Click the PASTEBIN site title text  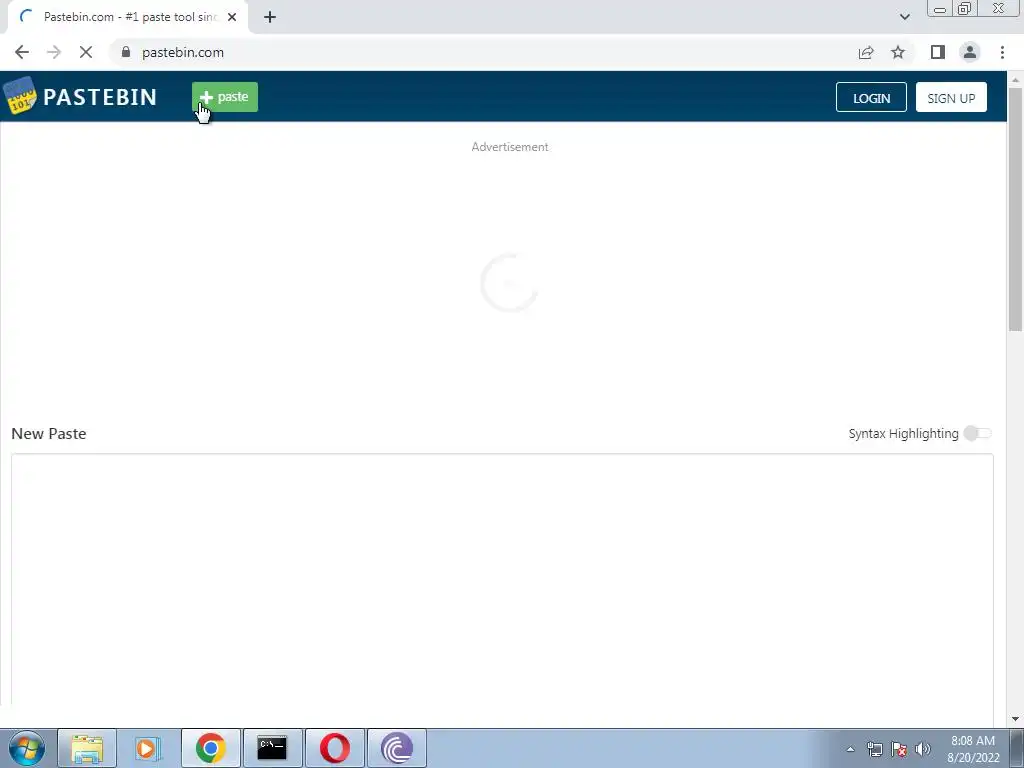click(100, 97)
